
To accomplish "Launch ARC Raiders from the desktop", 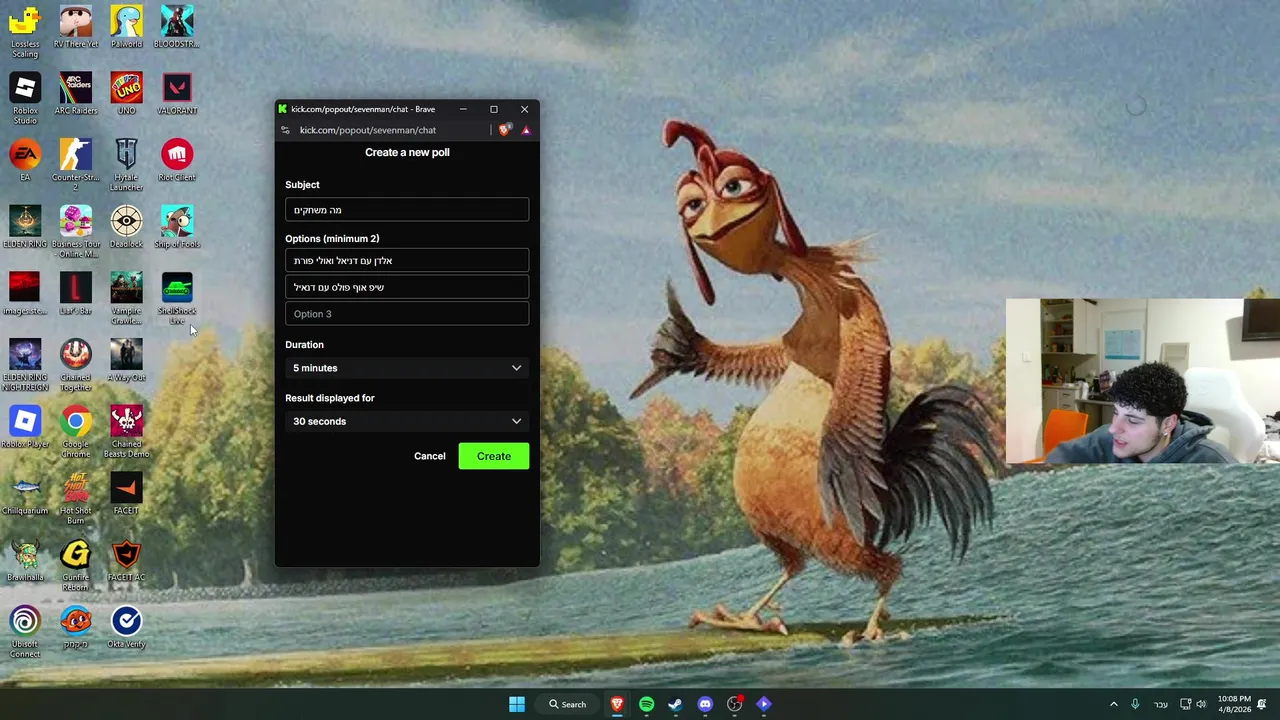I will (76, 94).
